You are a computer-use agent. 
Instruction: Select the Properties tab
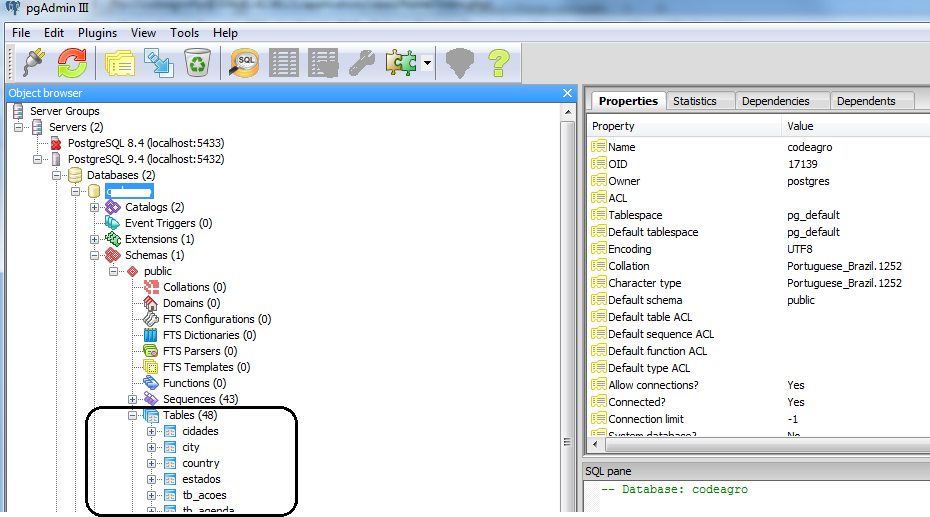click(x=628, y=101)
